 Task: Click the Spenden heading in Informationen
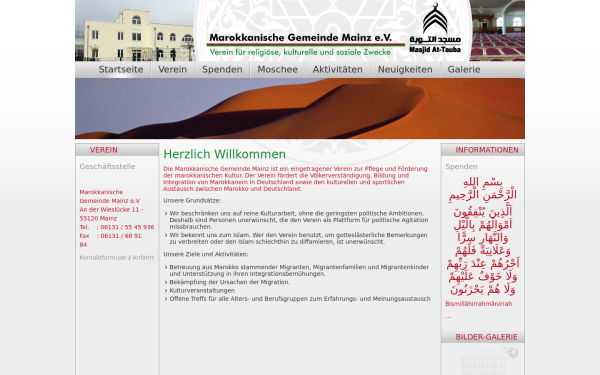461,166
